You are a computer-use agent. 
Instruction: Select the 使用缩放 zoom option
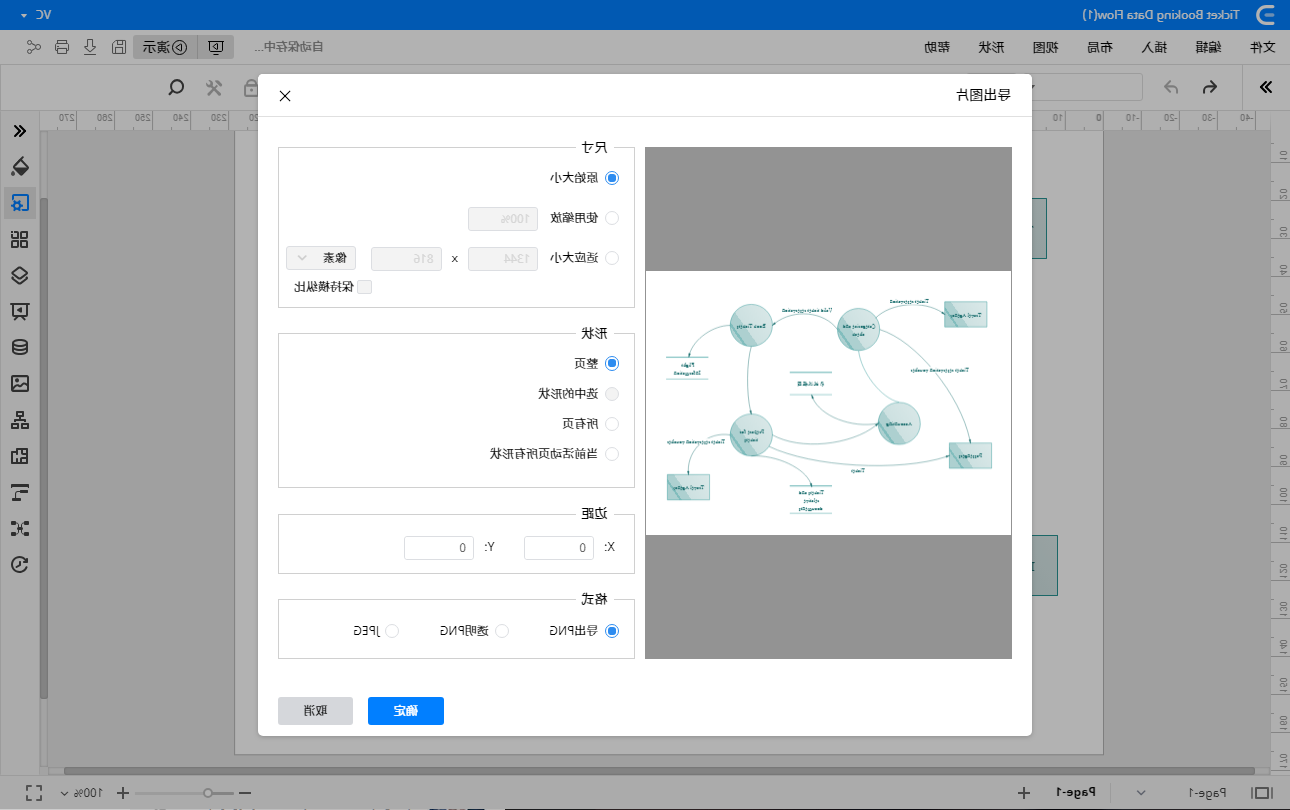click(x=613, y=218)
